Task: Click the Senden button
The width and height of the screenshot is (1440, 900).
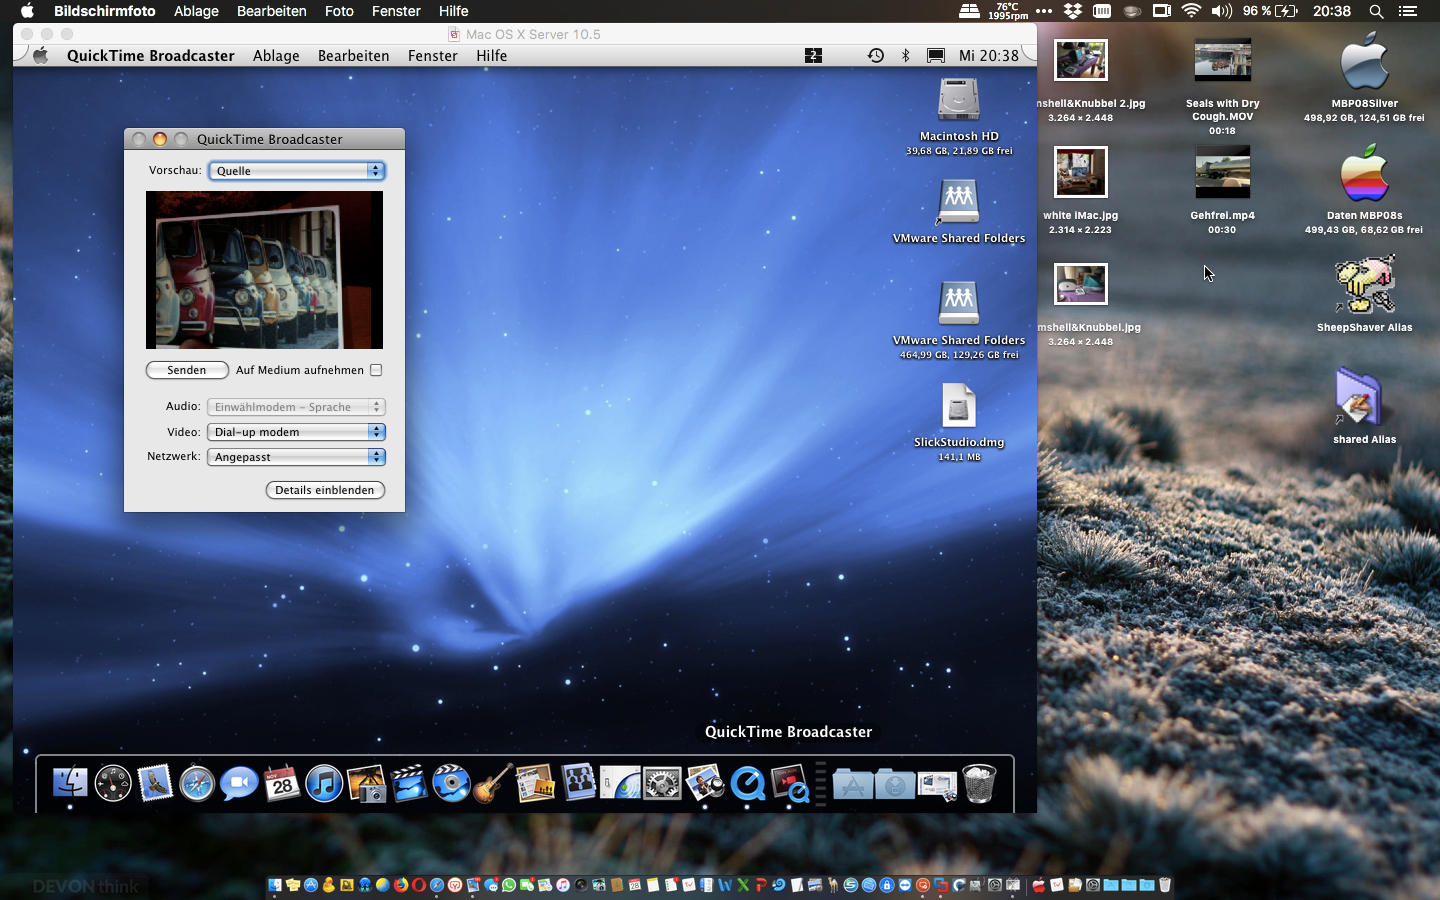Action: coord(187,370)
